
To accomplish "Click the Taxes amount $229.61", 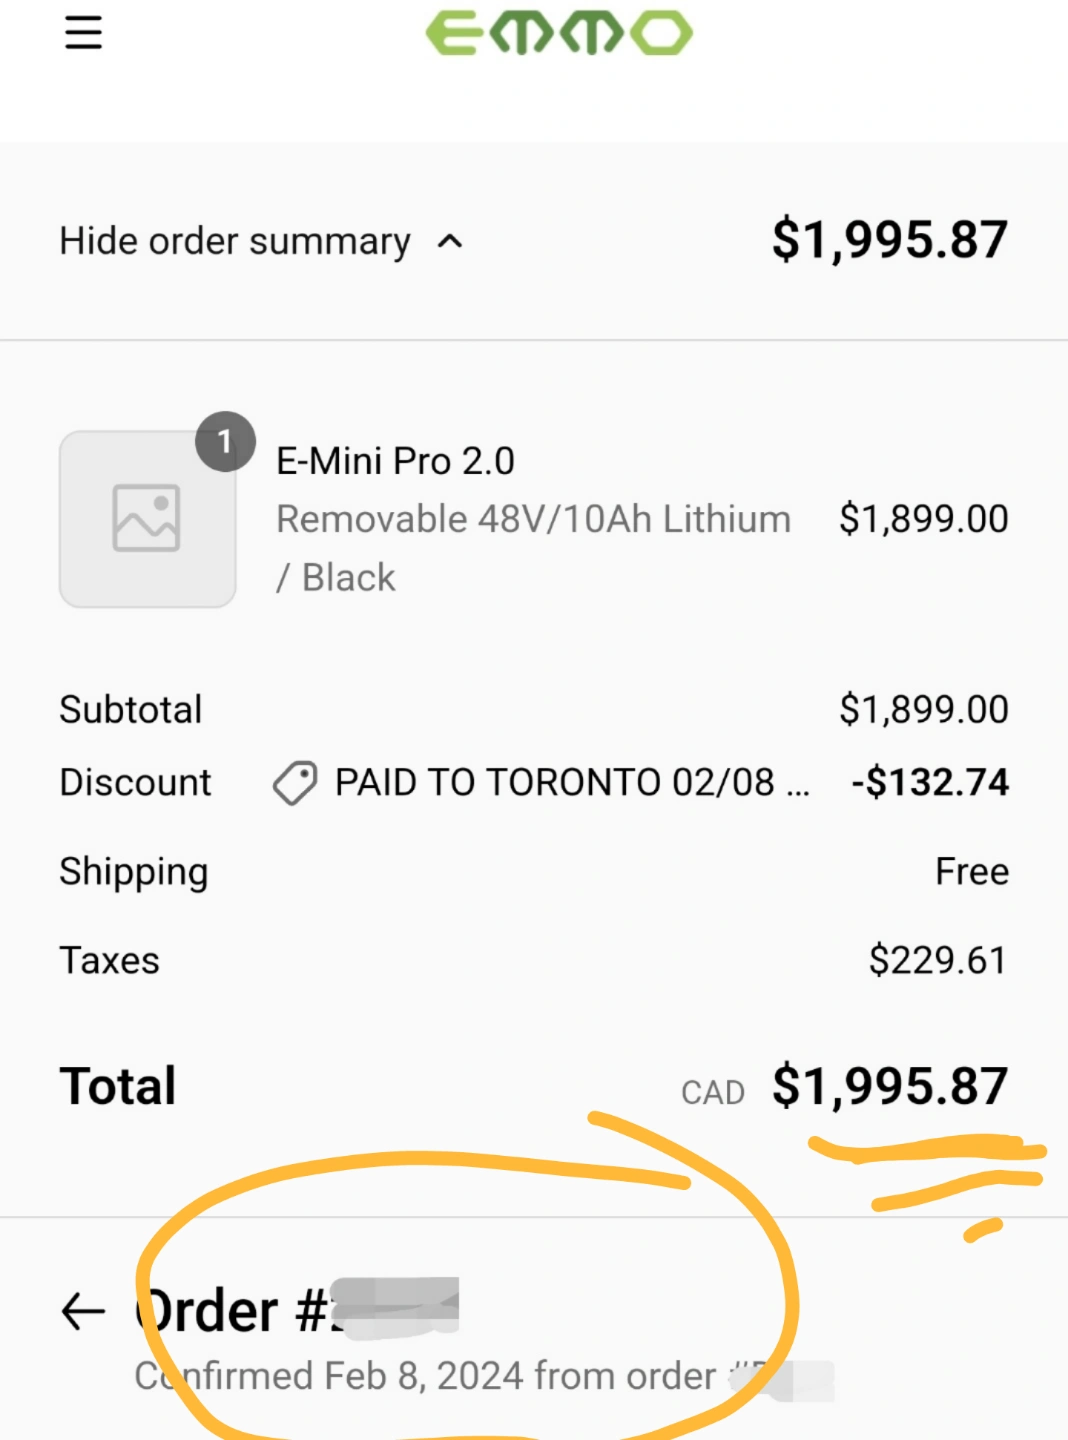I will [x=937, y=960].
